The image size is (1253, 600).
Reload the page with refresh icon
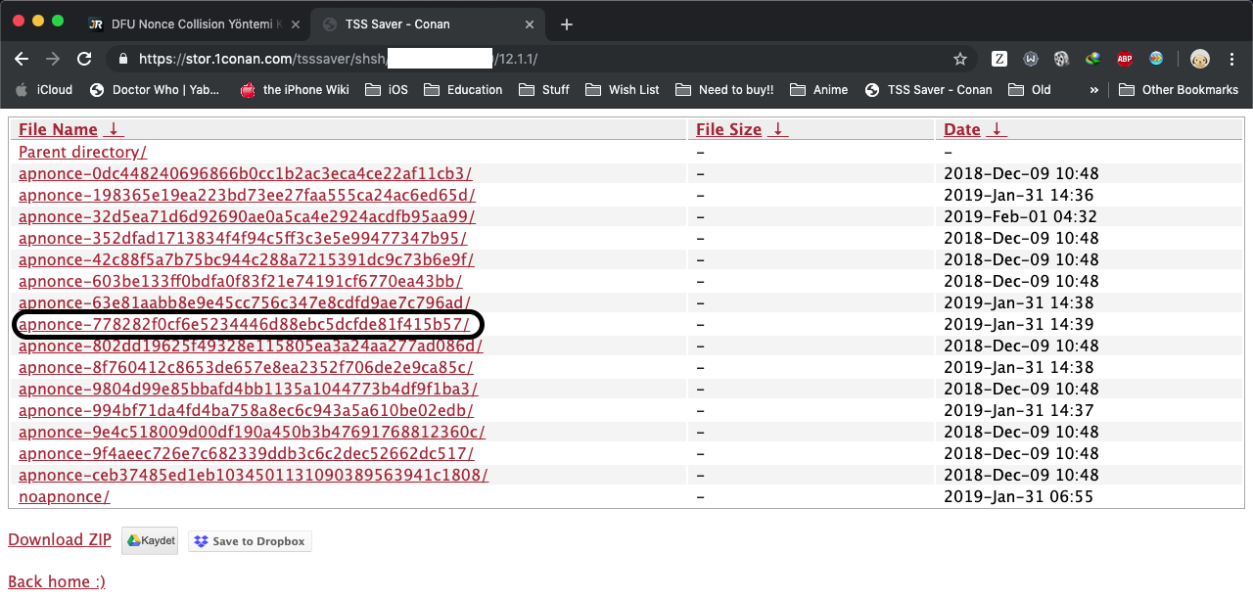point(85,59)
